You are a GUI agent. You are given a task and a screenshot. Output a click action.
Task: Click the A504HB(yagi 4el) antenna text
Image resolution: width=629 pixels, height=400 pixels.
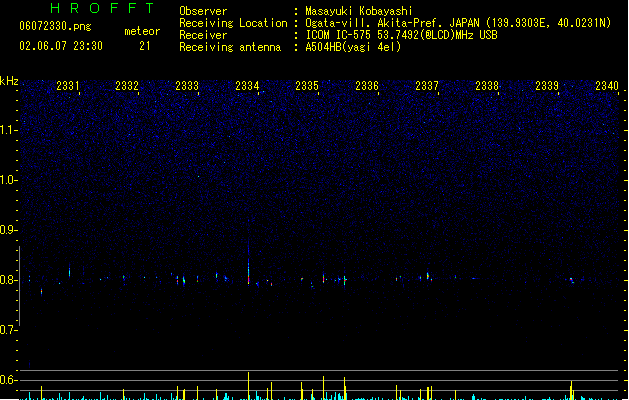click(x=353, y=47)
